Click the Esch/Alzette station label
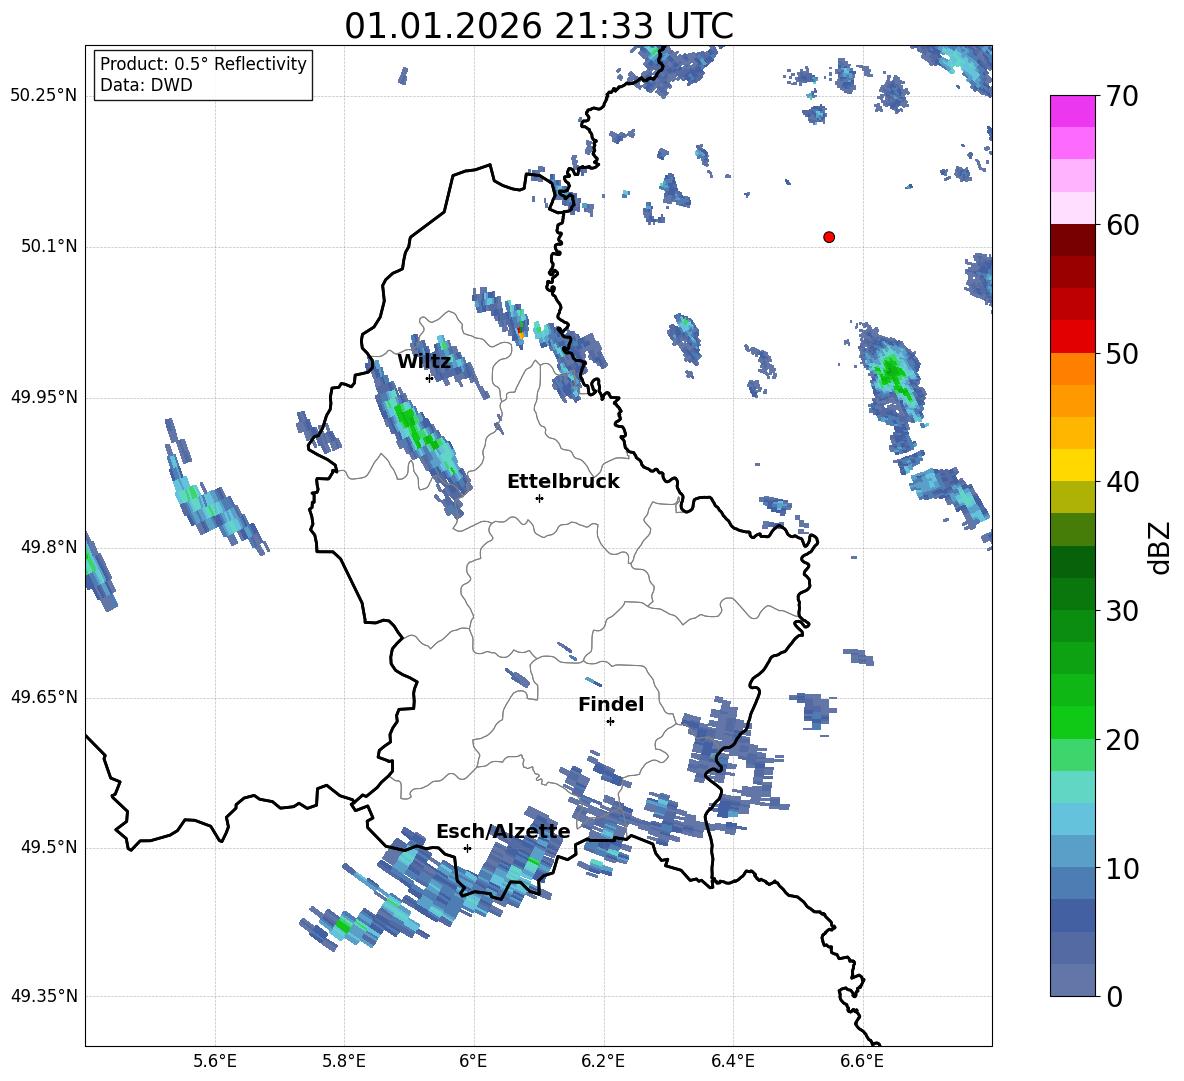The width and height of the screenshot is (1184, 1081). pos(503,831)
